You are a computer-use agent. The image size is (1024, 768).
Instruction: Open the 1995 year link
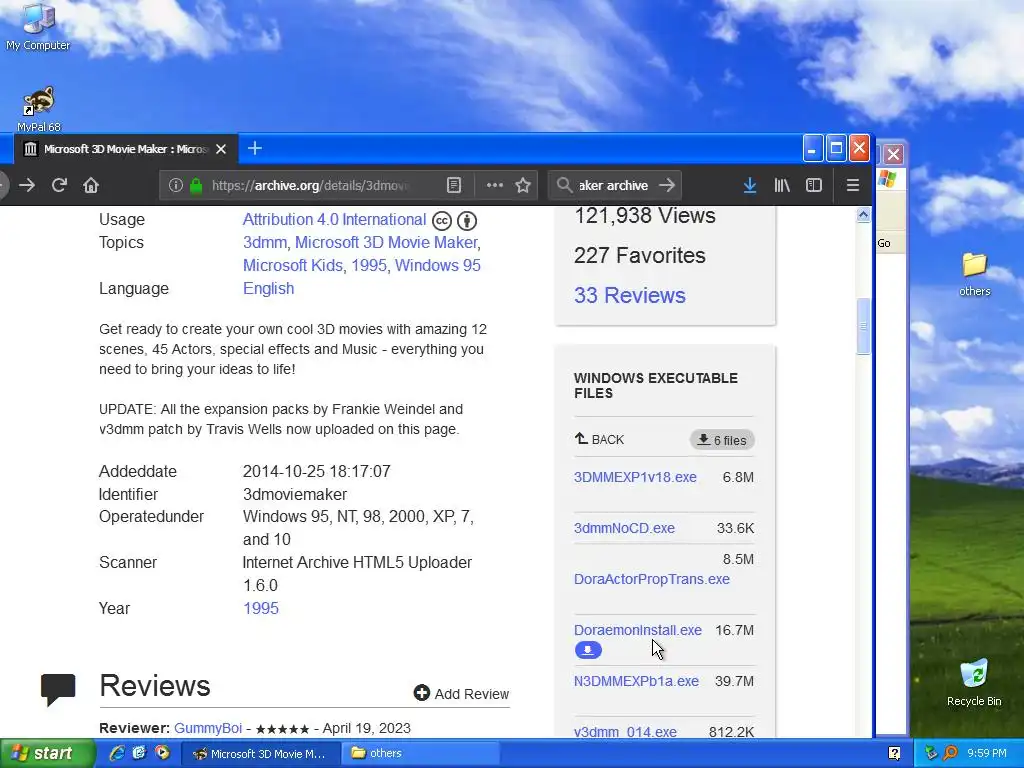click(261, 608)
